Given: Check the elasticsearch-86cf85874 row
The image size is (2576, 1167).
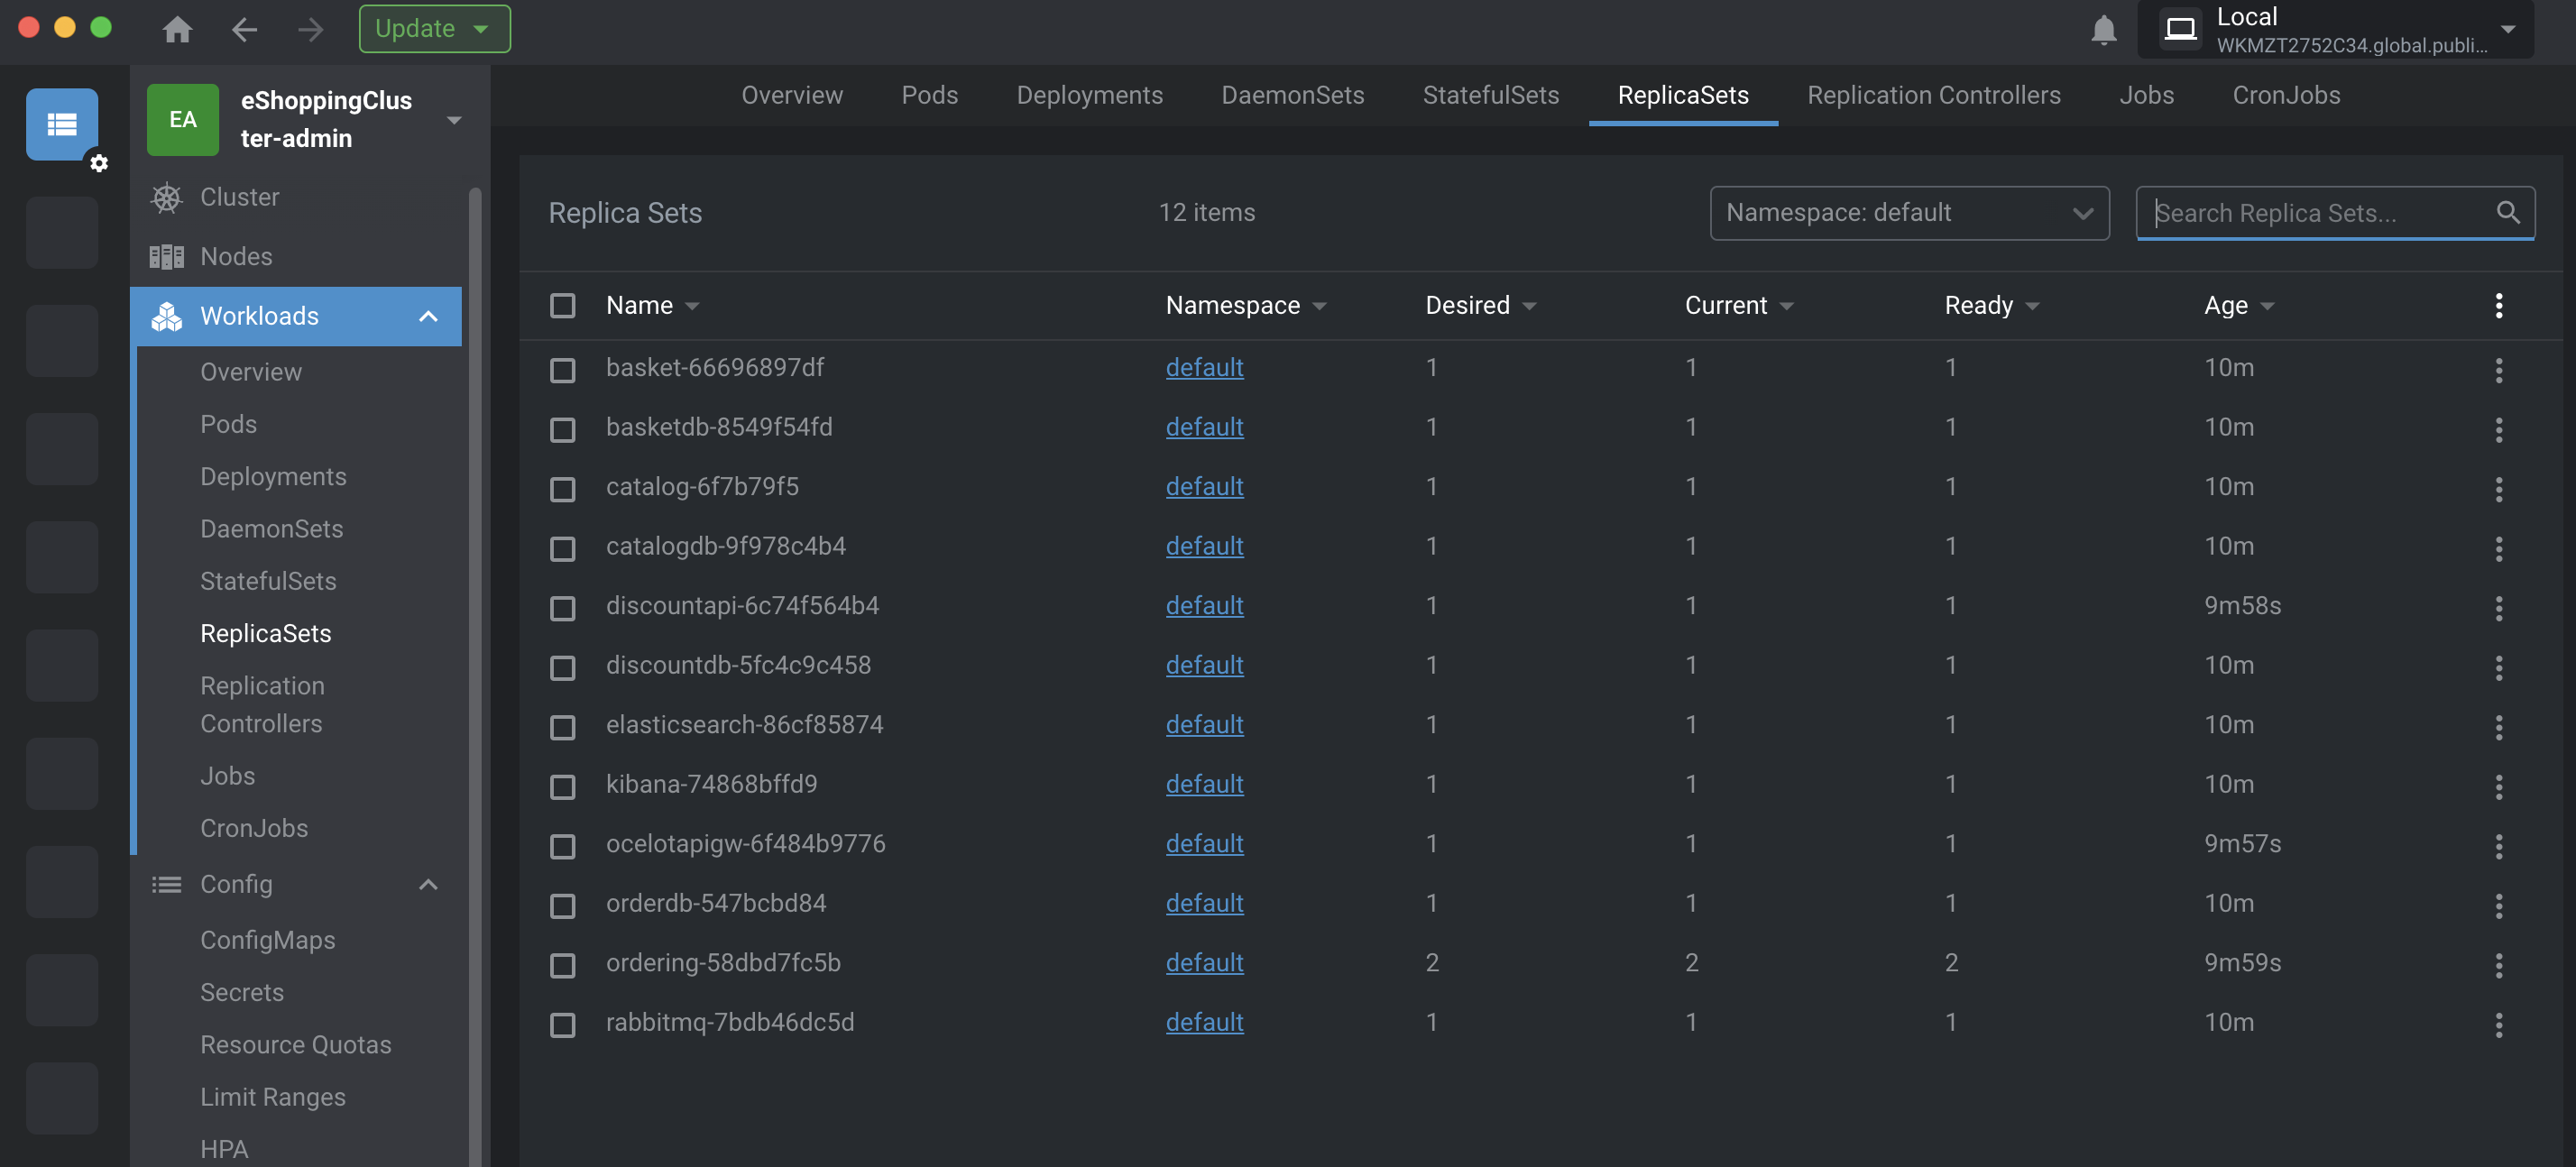Looking at the screenshot, I should tap(562, 727).
